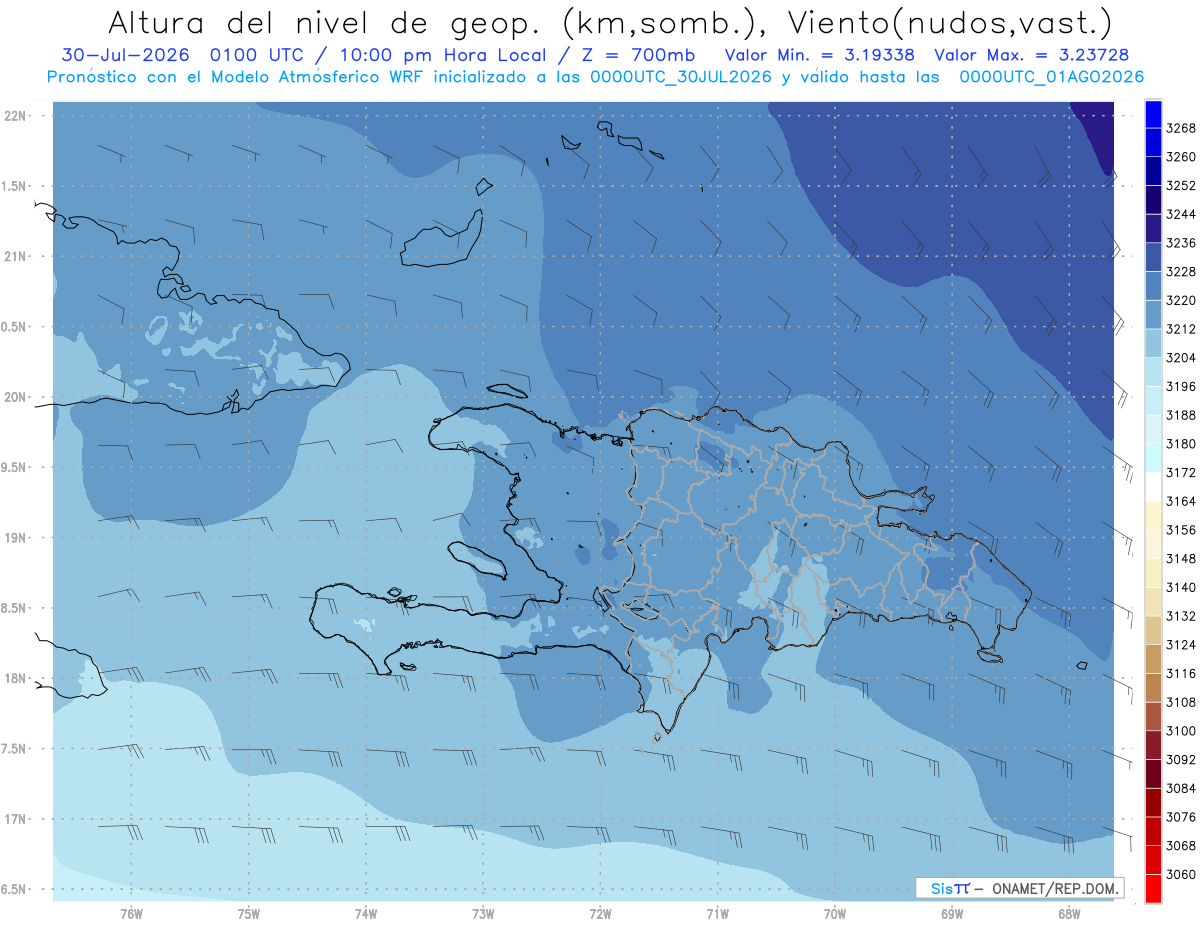Select the 3252 color bar value
Screen dimensions: 1200x927
[1181, 186]
